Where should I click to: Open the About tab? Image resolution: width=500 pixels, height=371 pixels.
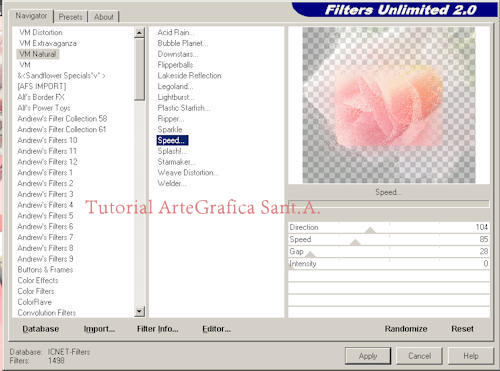pyautogui.click(x=103, y=17)
